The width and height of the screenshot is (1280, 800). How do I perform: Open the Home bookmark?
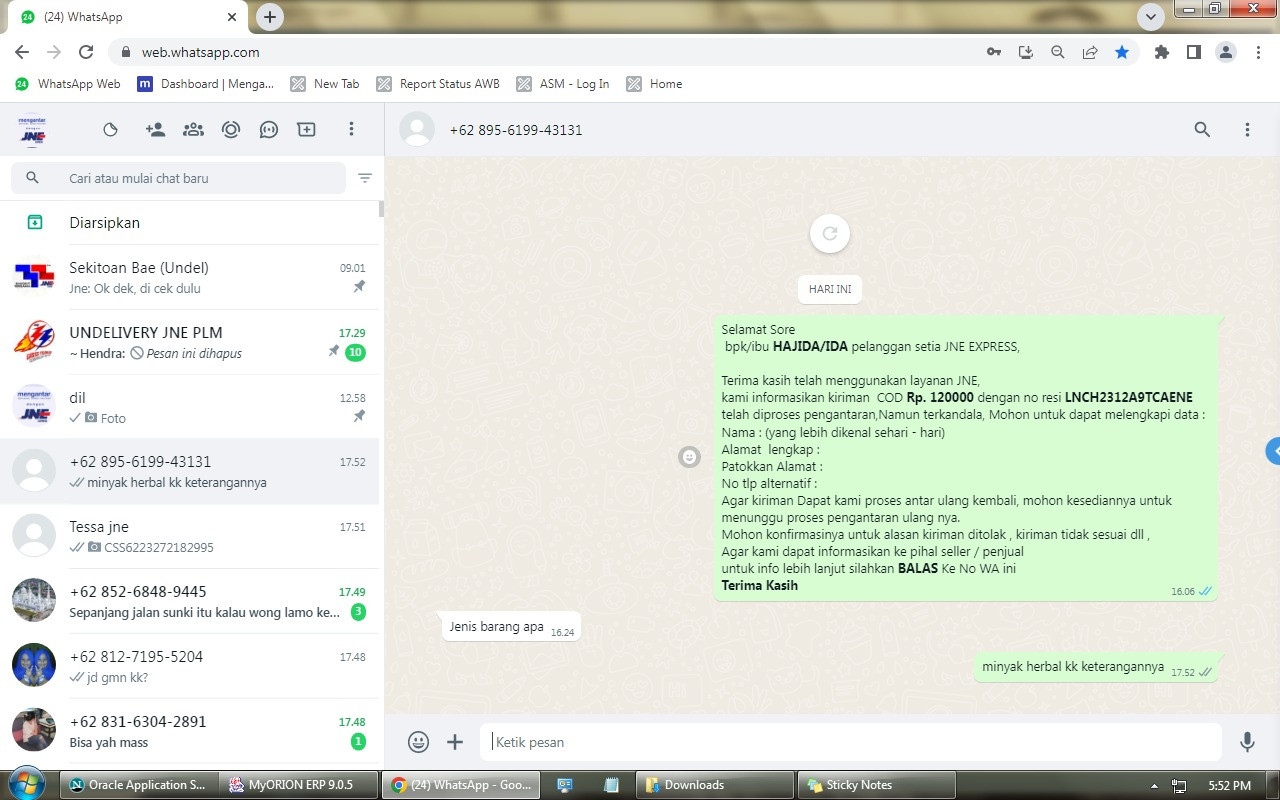pyautogui.click(x=655, y=84)
